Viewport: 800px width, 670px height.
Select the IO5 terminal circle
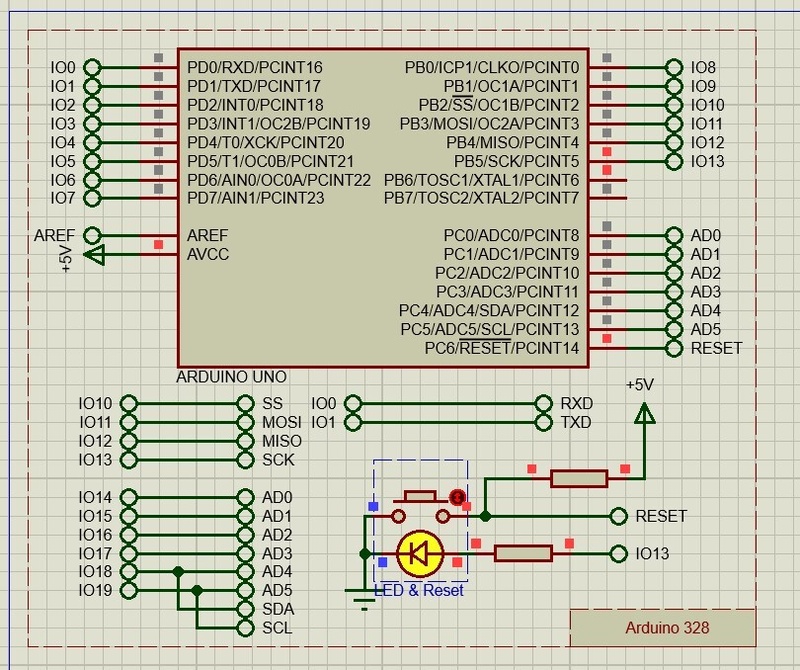click(x=92, y=161)
